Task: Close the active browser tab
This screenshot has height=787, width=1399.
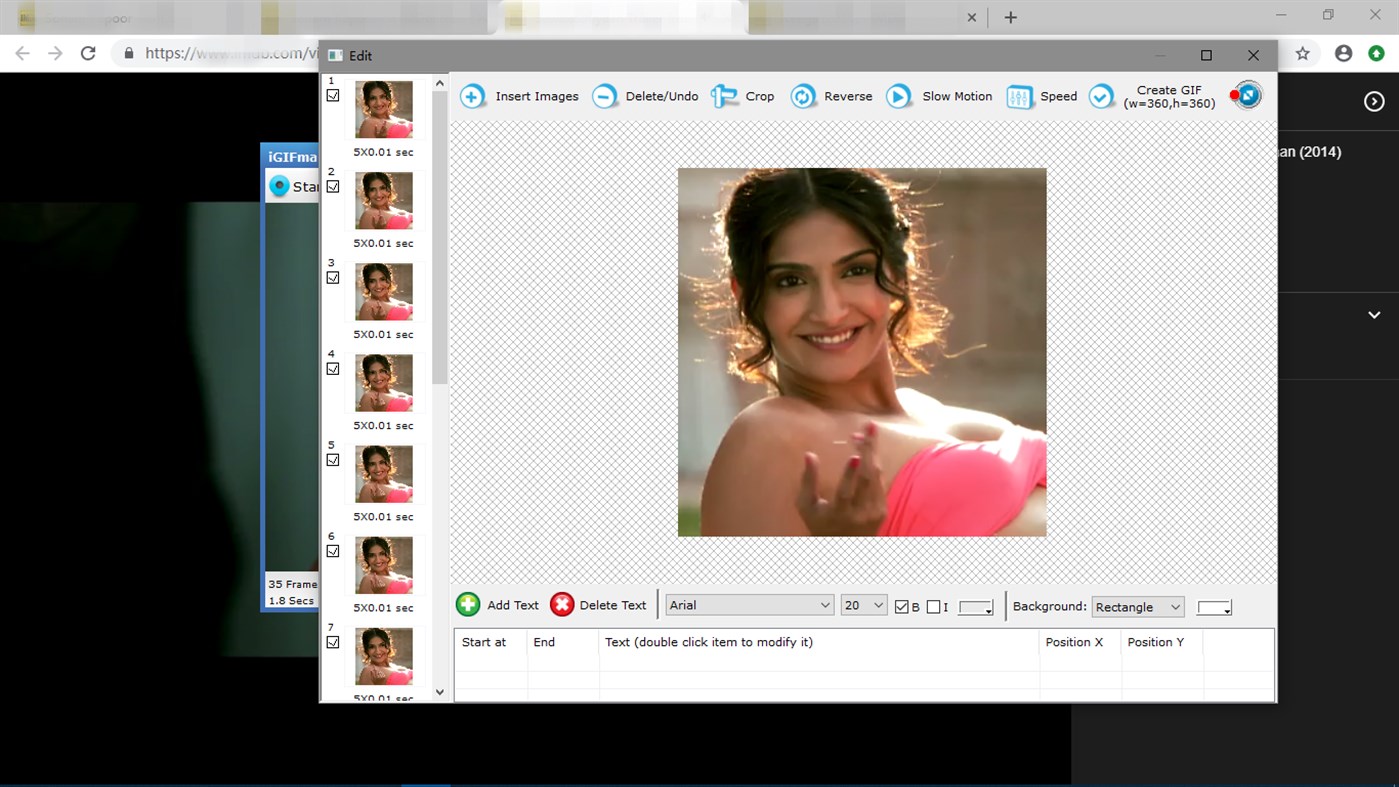Action: 971,17
